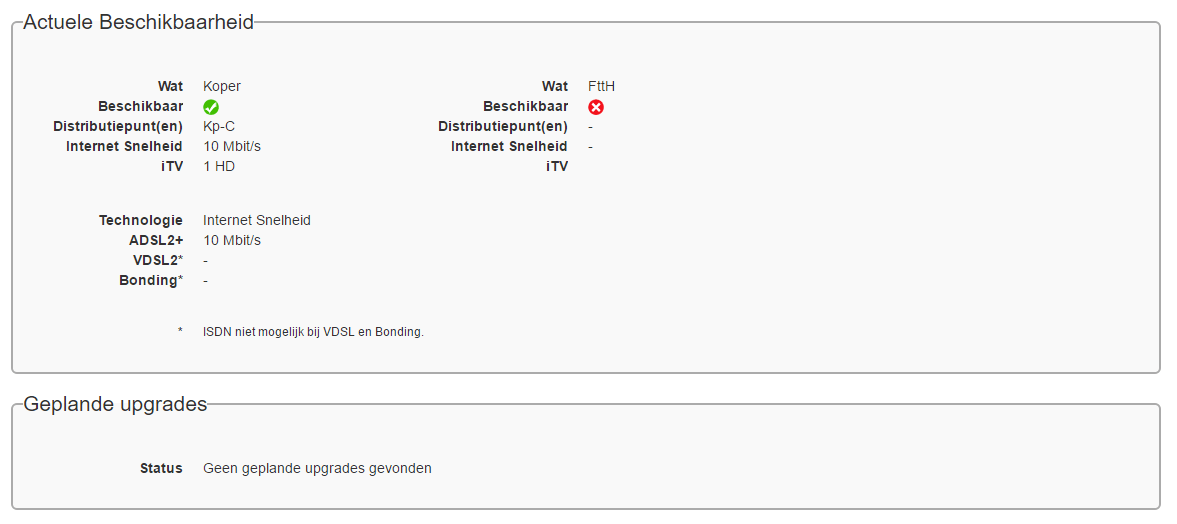1177x524 pixels.
Task: Click the 'Actuele Beschikbaarheid' section heading
Action: [138, 22]
